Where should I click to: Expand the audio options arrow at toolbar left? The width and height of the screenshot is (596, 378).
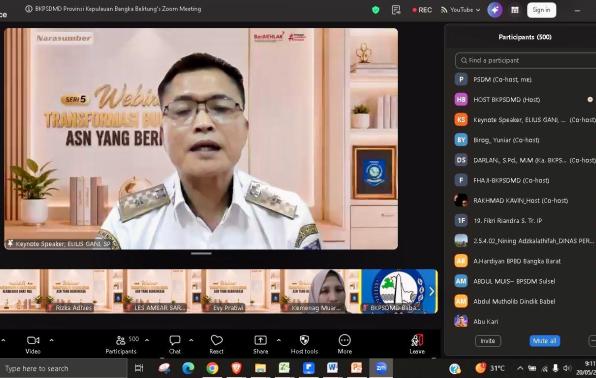pos(3,340)
